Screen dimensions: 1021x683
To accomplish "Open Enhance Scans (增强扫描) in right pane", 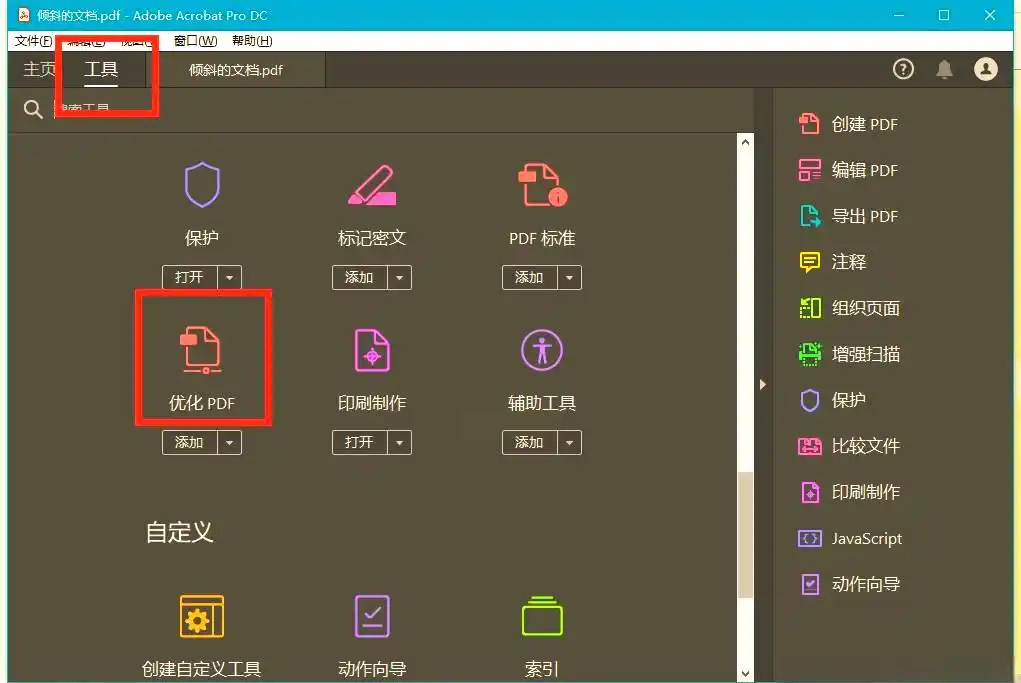I will click(849, 354).
